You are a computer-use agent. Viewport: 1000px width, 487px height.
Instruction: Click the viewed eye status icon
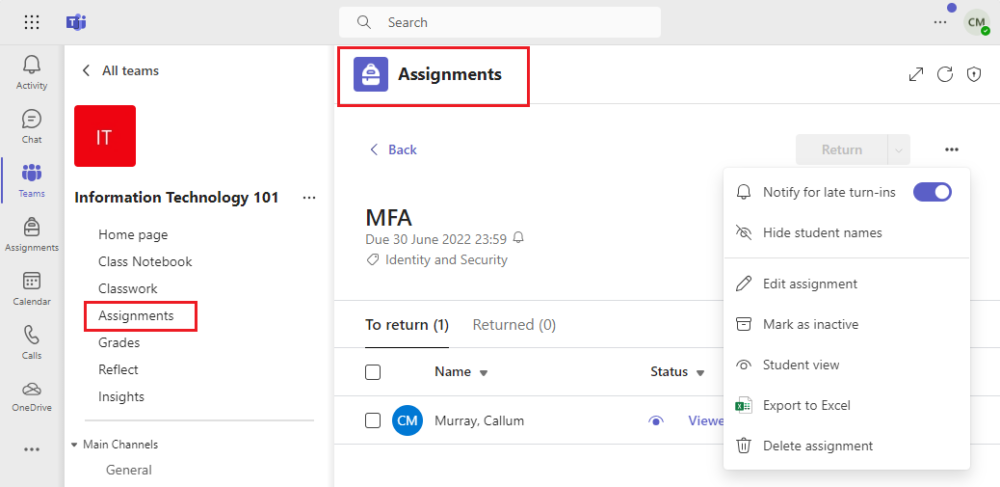click(656, 421)
